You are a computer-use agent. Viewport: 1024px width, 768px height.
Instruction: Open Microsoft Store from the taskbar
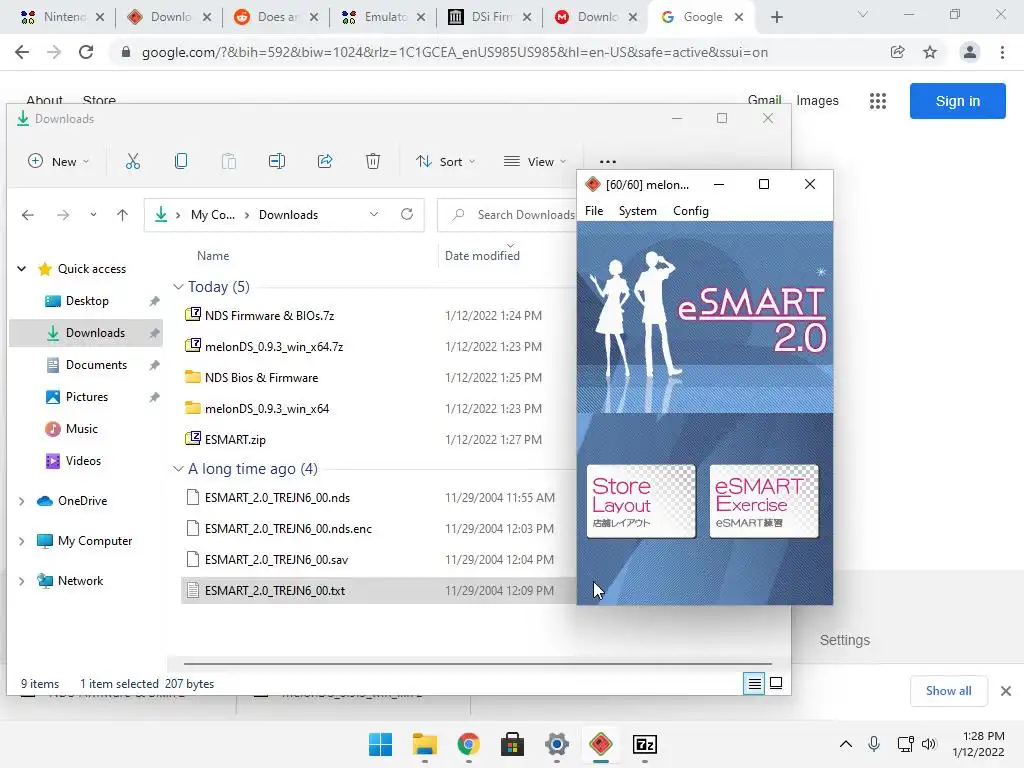point(513,744)
